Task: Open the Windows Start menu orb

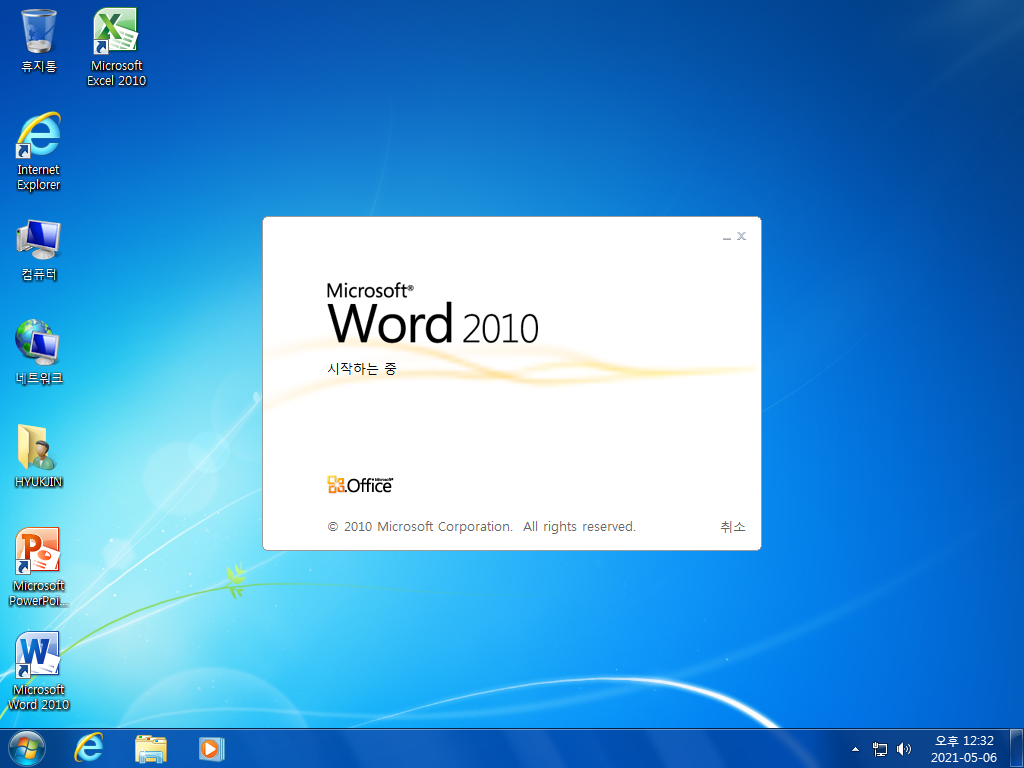Action: tap(26, 748)
